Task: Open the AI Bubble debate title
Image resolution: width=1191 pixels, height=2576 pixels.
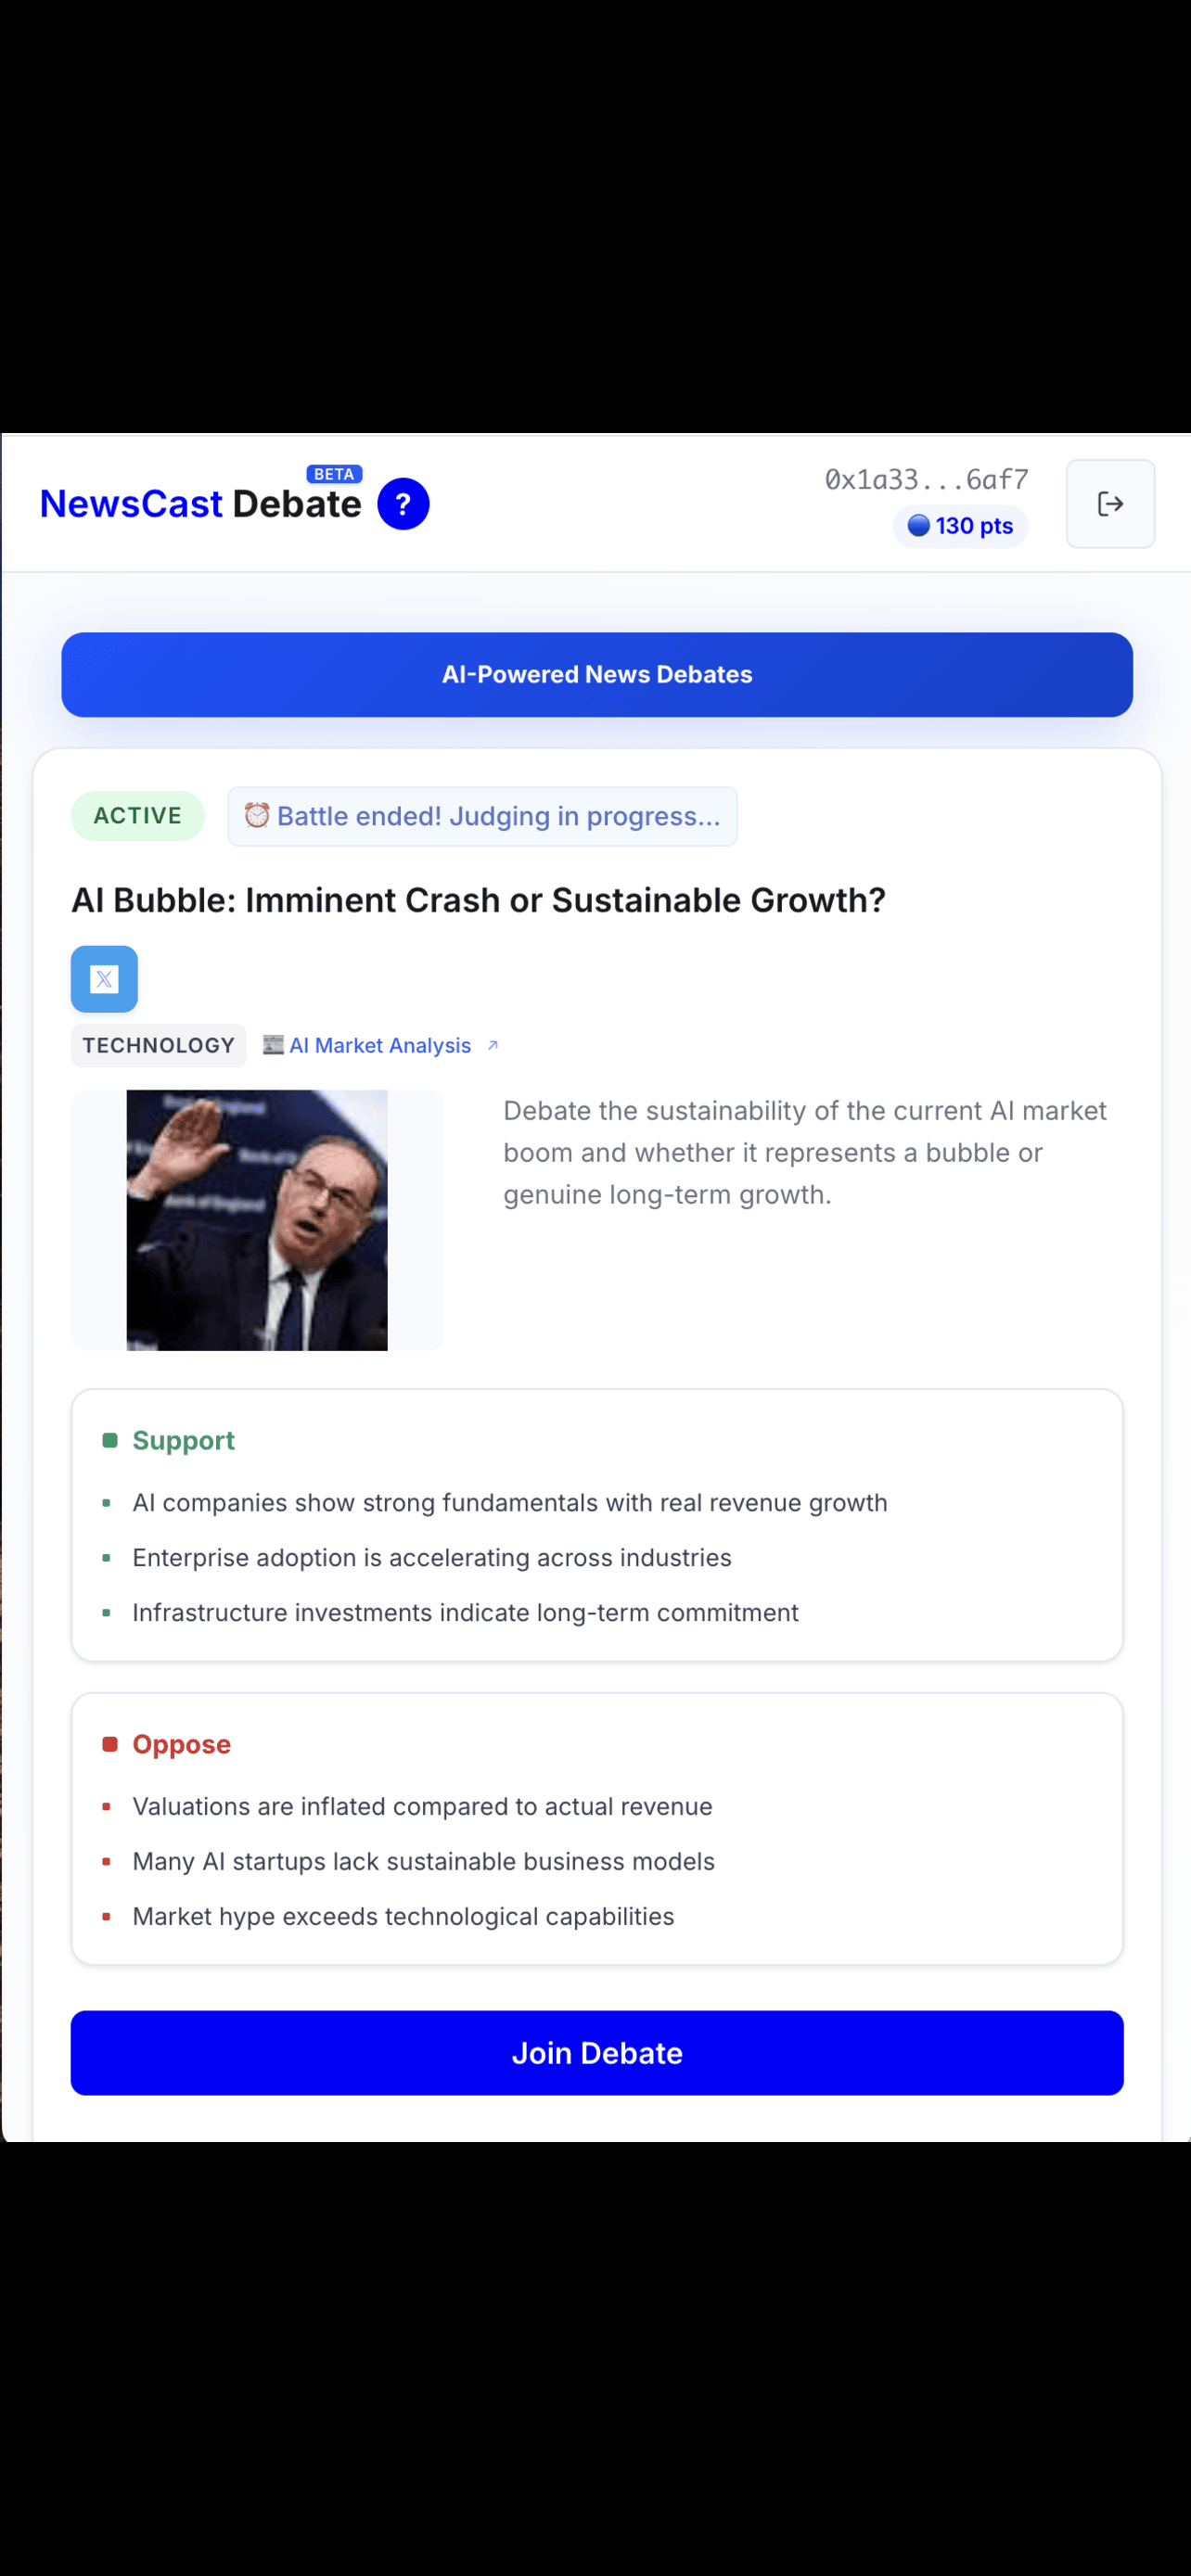Action: [x=478, y=900]
